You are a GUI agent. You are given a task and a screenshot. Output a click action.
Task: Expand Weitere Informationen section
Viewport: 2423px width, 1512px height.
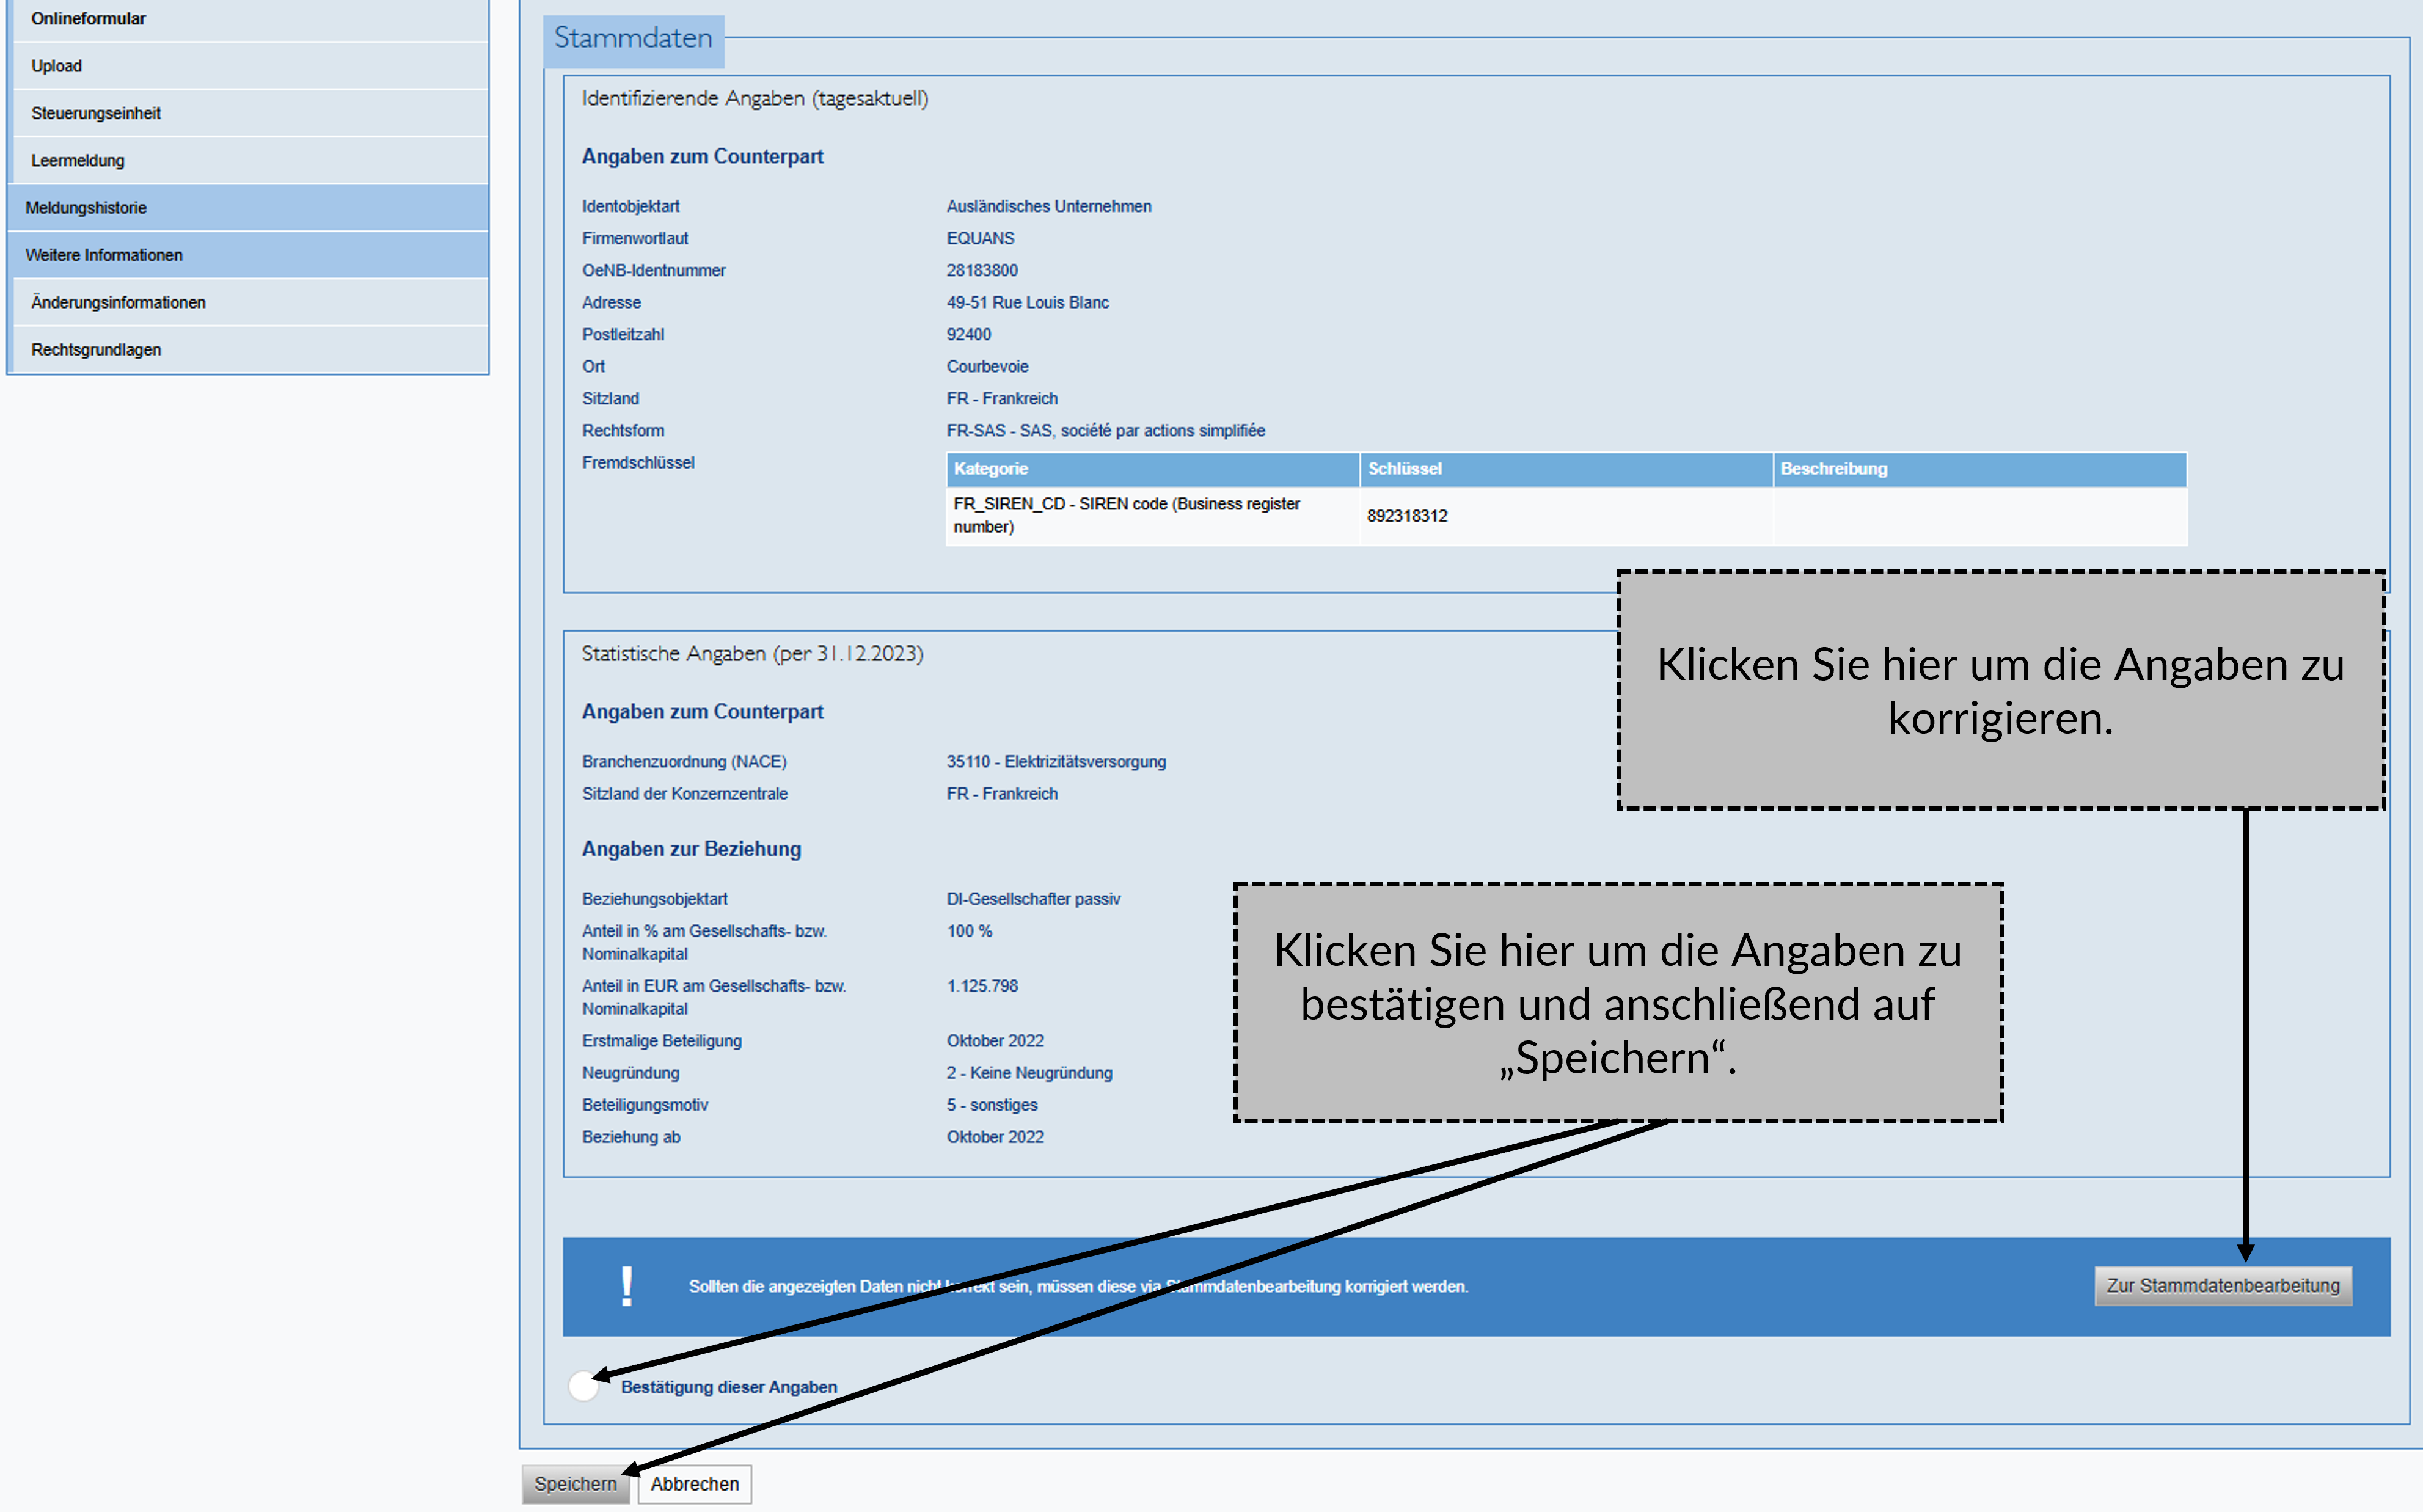point(104,255)
